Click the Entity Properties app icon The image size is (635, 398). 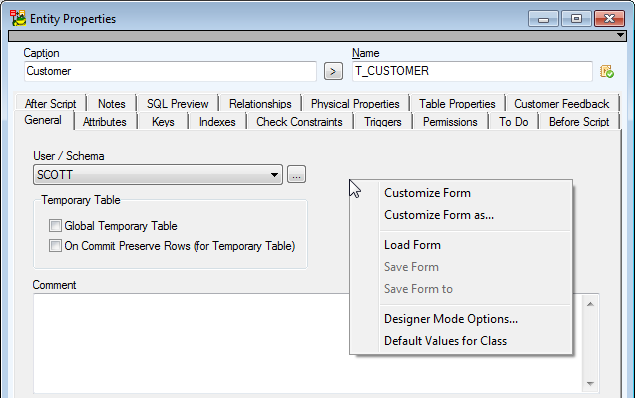coord(18,19)
